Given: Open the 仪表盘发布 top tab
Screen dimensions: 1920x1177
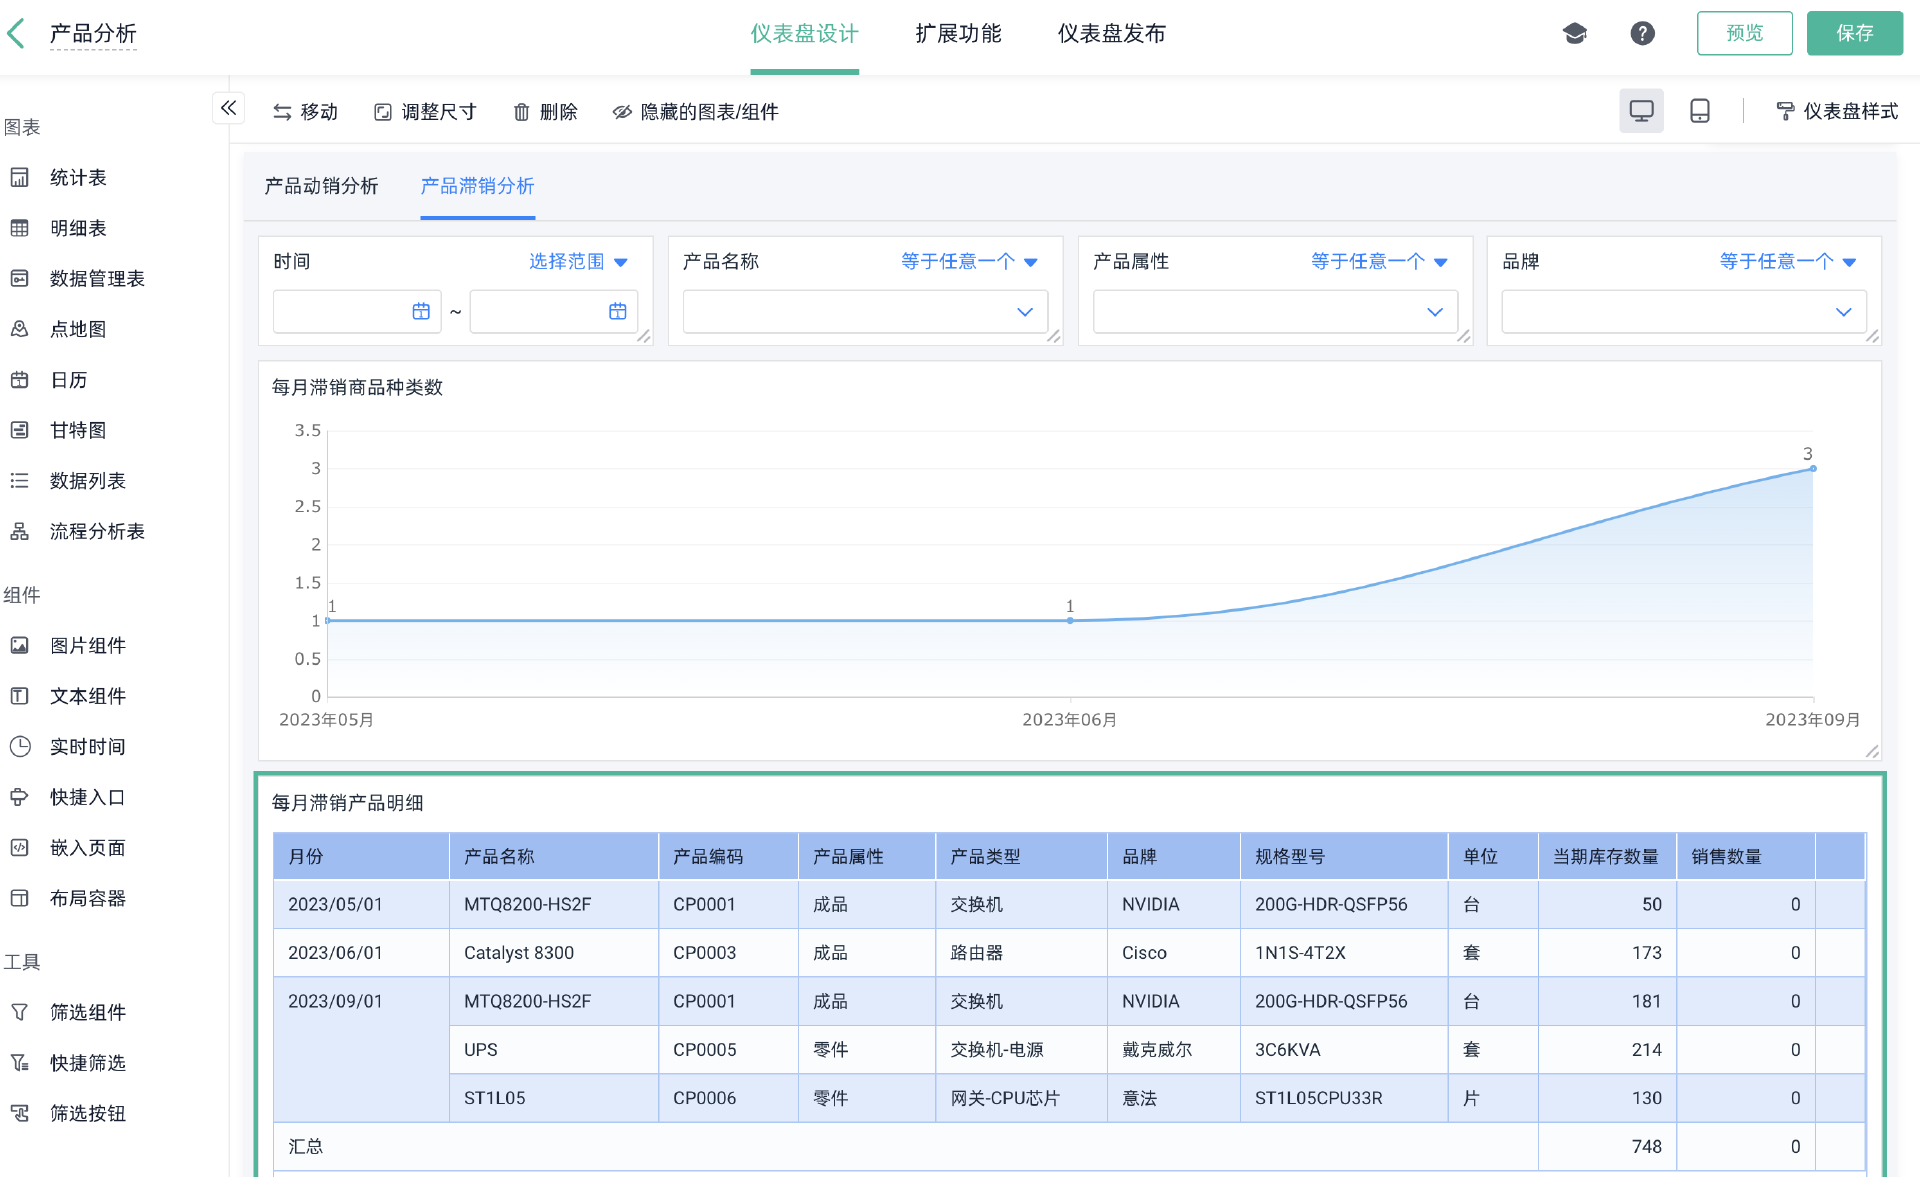Looking at the screenshot, I should pos(1111,34).
